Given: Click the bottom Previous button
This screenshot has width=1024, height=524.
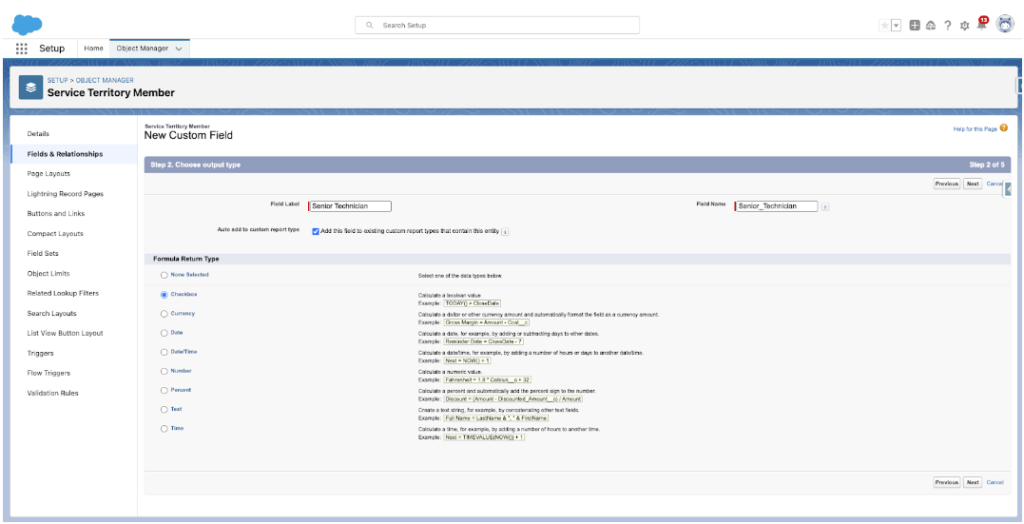Looking at the screenshot, I should coord(946,482).
